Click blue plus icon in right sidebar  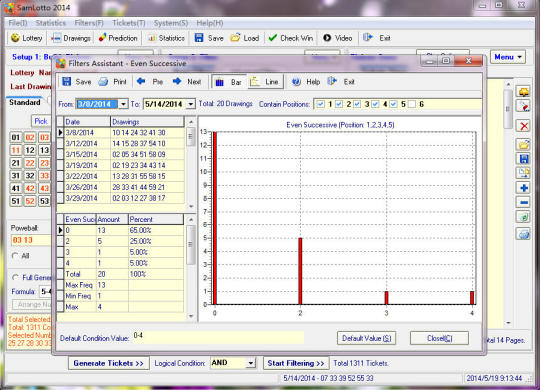523,188
